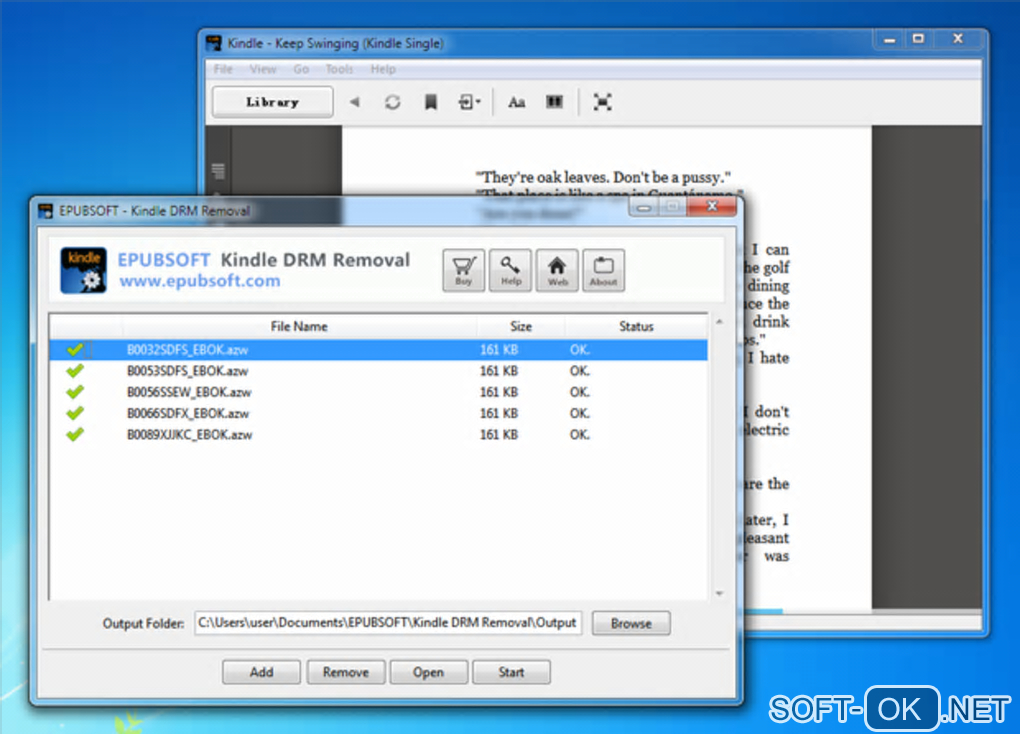Toggle Kindle full screen icon
The image size is (1020, 734).
(x=602, y=102)
